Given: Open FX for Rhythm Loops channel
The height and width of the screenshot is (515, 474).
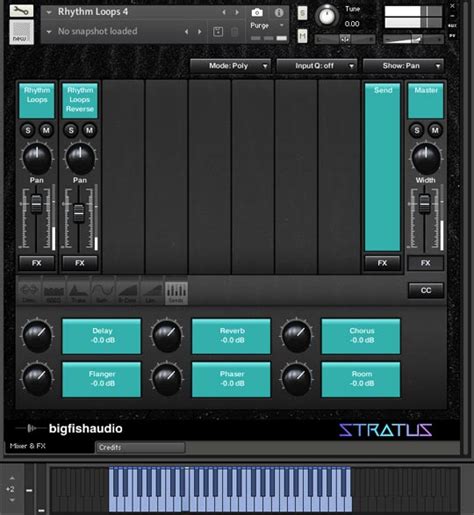Looking at the screenshot, I should click(37, 263).
